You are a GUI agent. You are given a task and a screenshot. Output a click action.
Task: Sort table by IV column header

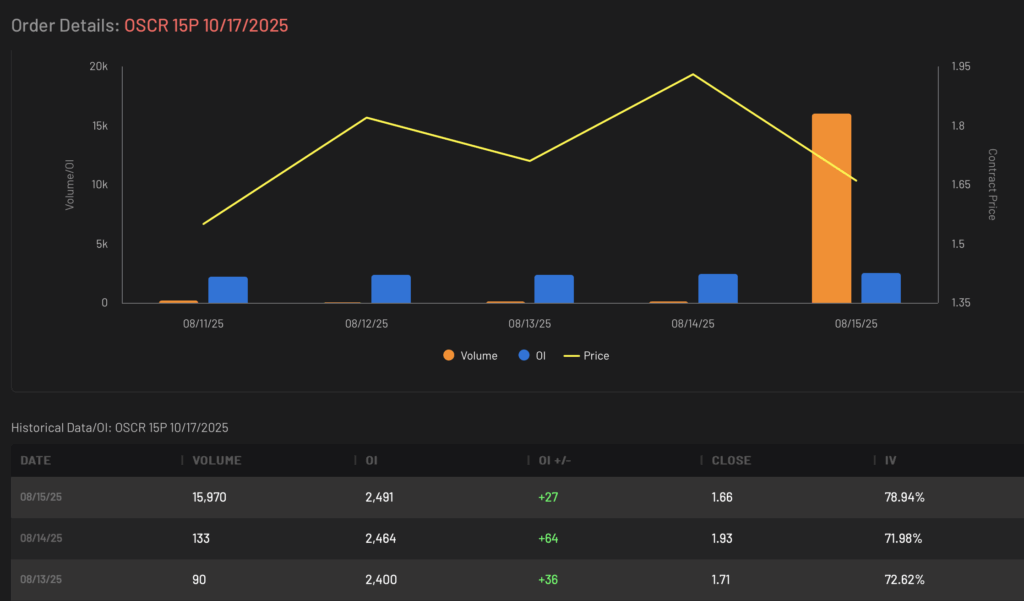[x=890, y=461]
